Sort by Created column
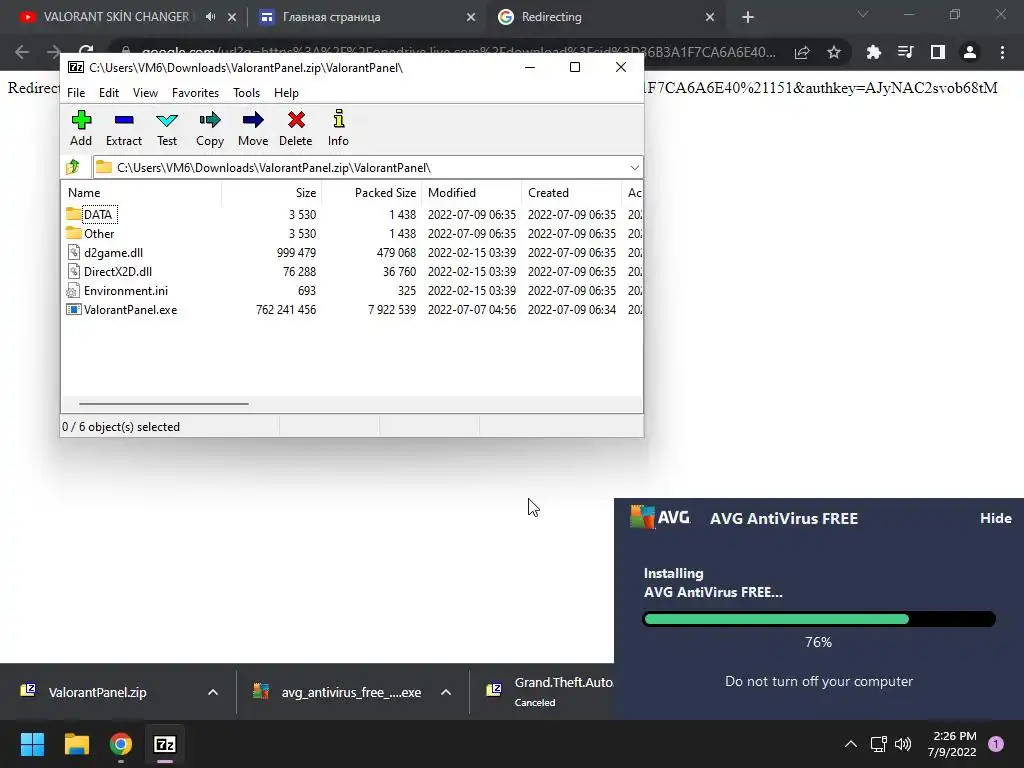The image size is (1024, 768). 571,193
